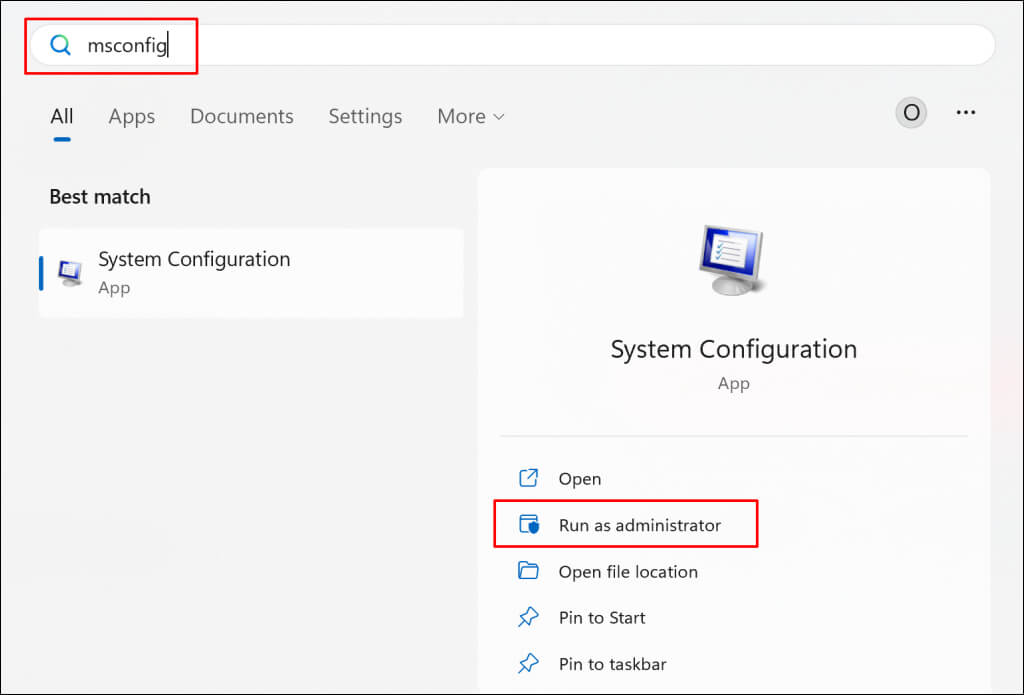Click the Open file location folder icon
This screenshot has width=1024, height=695.
pyautogui.click(x=528, y=571)
